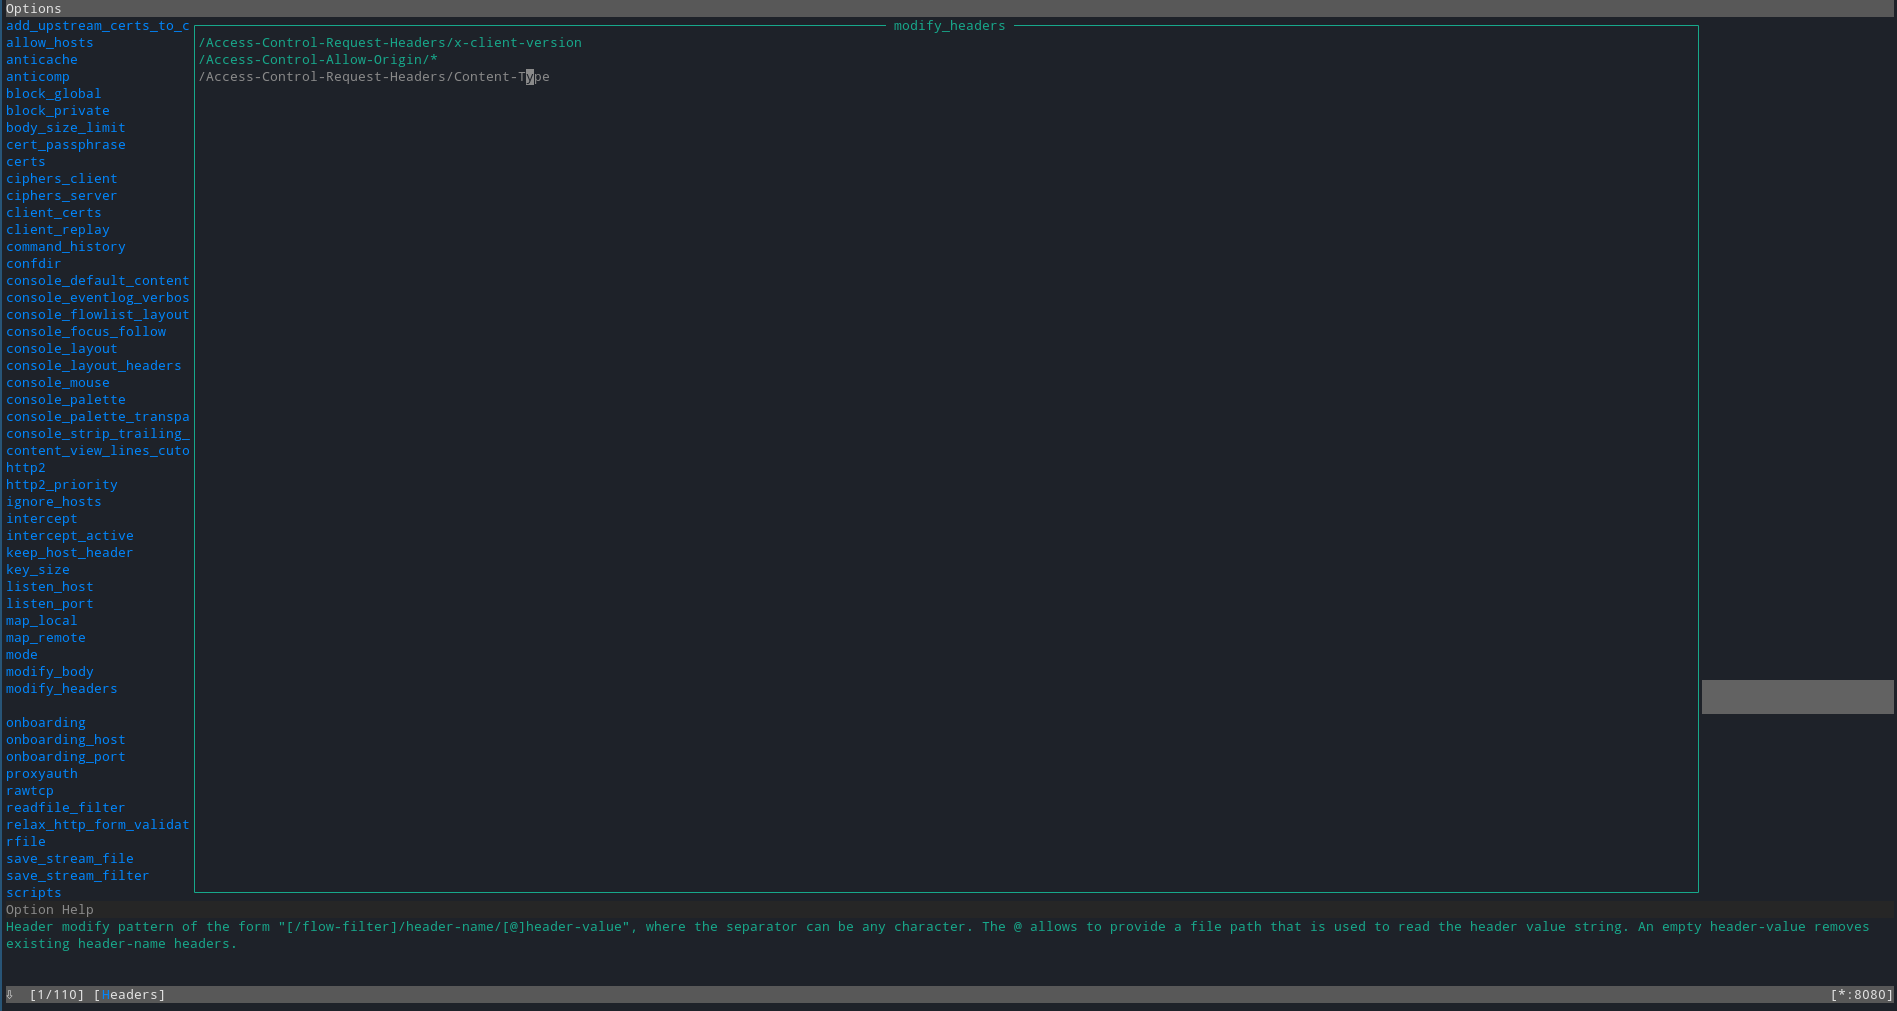The image size is (1897, 1011).
Task: Open the "console_layout" option choices
Action: click(x=61, y=348)
